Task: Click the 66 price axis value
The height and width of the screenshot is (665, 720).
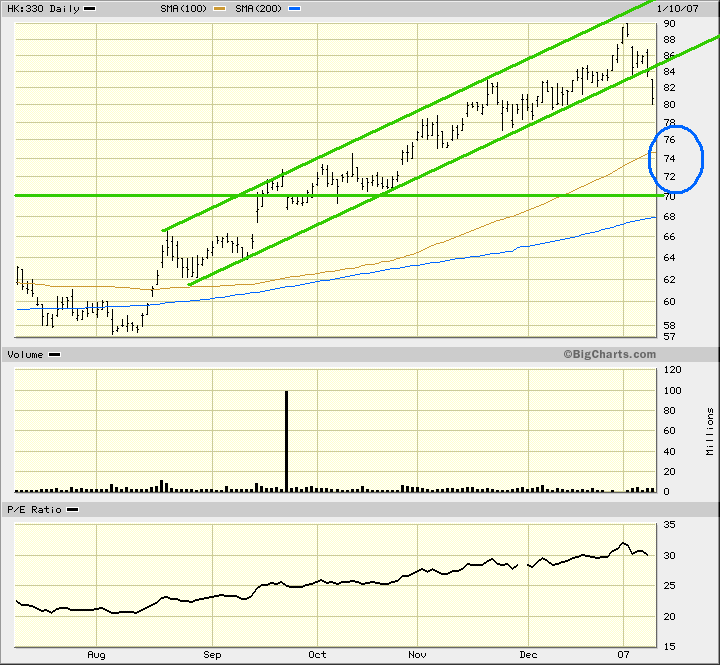Action: pyautogui.click(x=669, y=237)
